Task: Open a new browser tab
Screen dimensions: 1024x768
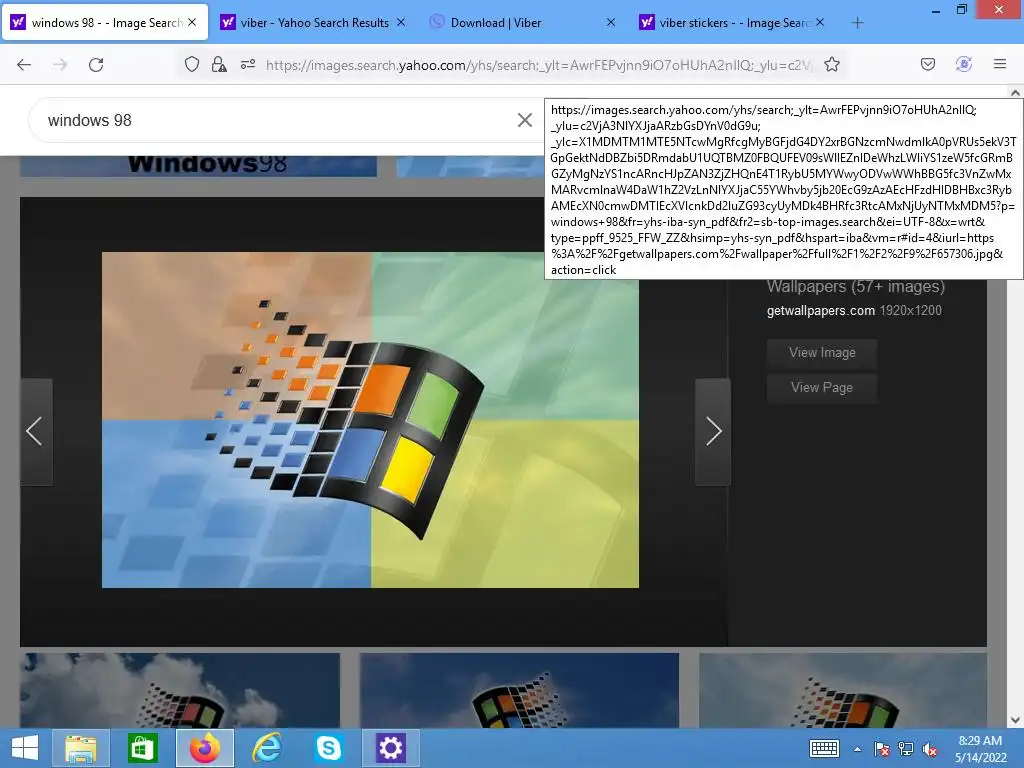Action: [x=857, y=23]
